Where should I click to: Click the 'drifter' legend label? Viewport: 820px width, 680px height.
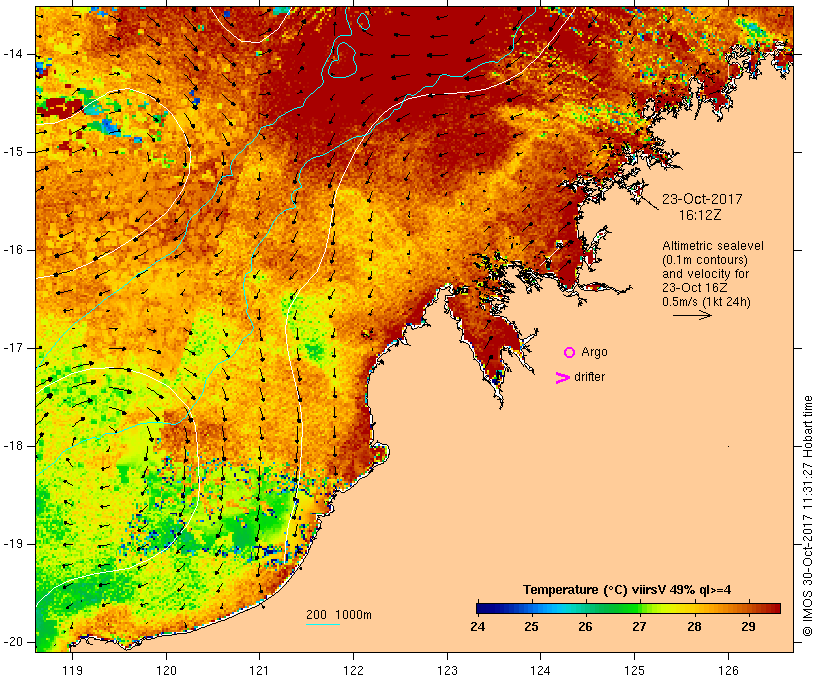point(589,377)
